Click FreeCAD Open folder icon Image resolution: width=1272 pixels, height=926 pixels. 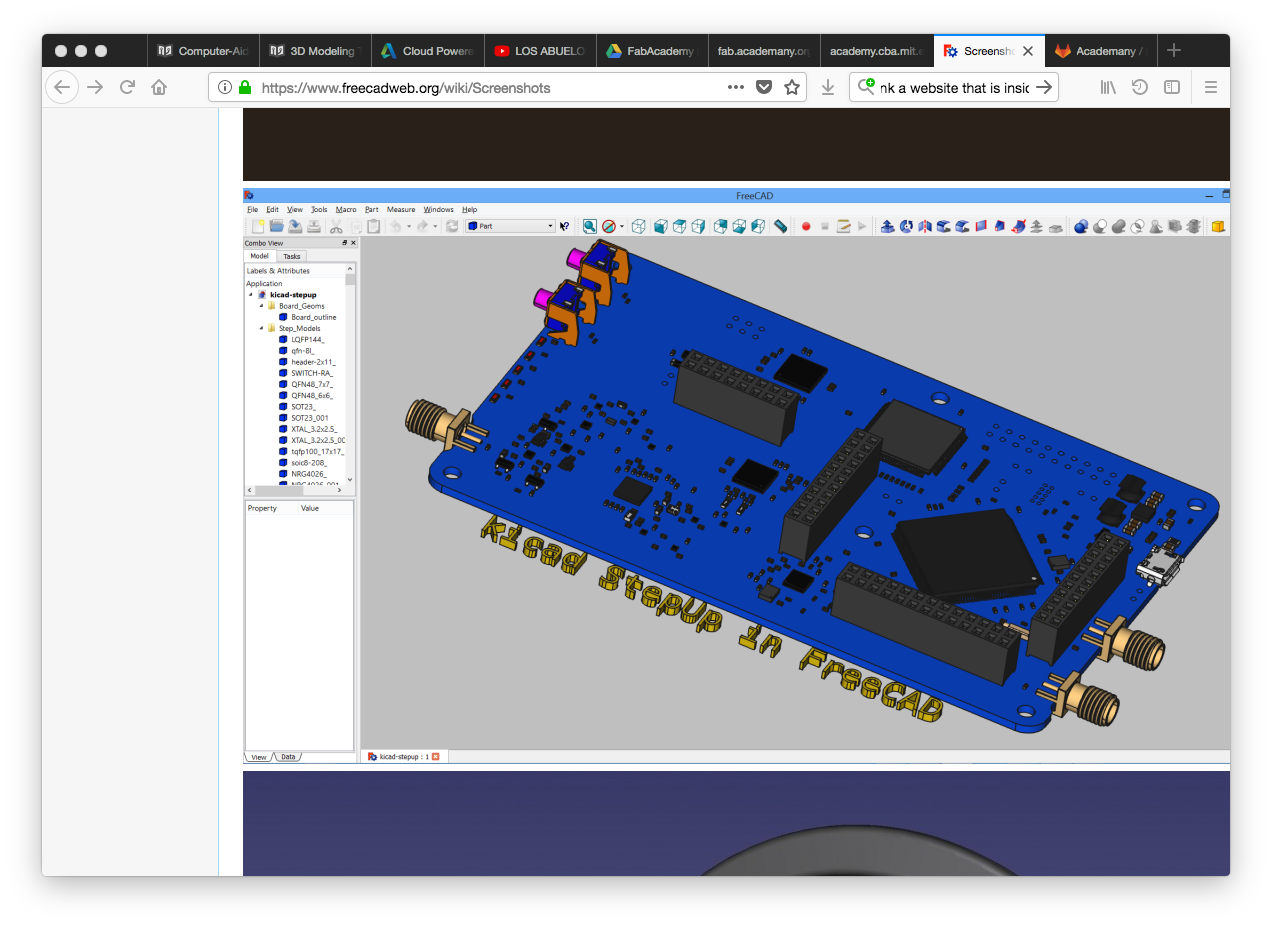277,226
